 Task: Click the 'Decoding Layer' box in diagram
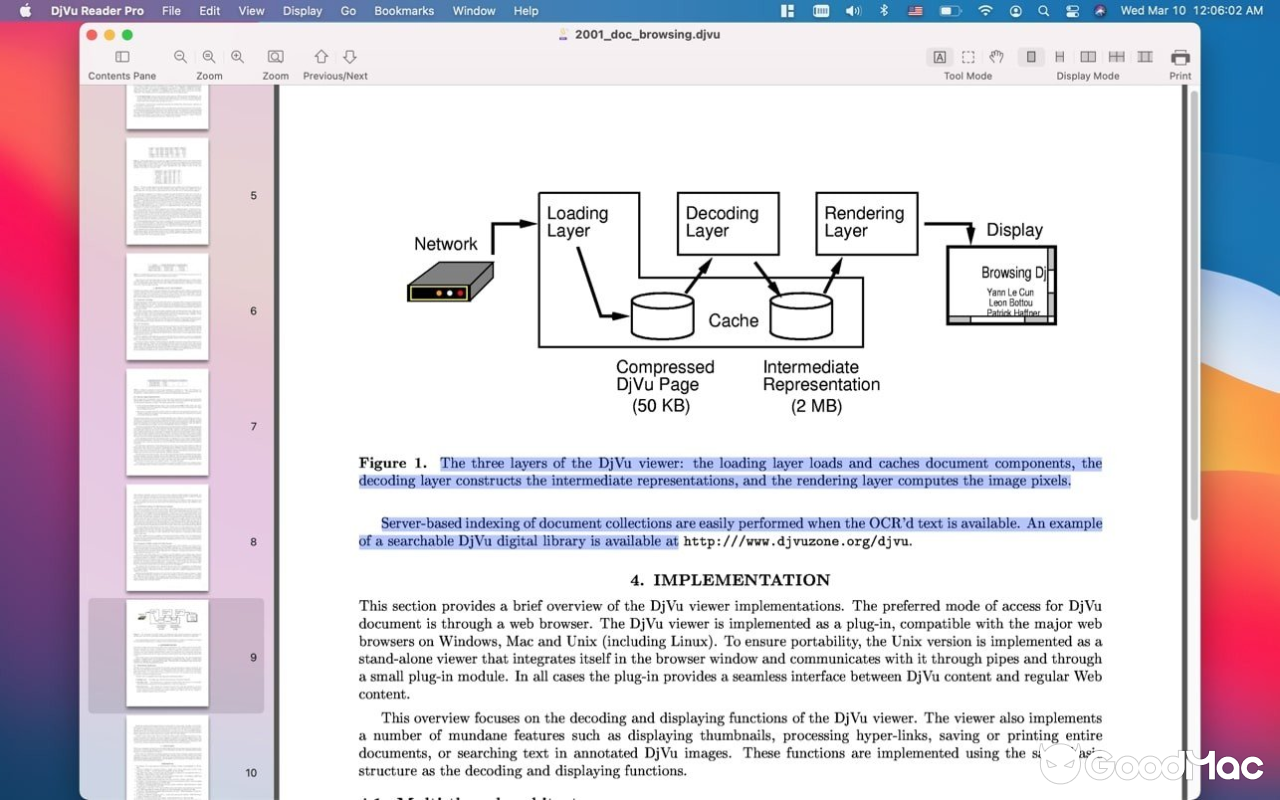728,223
